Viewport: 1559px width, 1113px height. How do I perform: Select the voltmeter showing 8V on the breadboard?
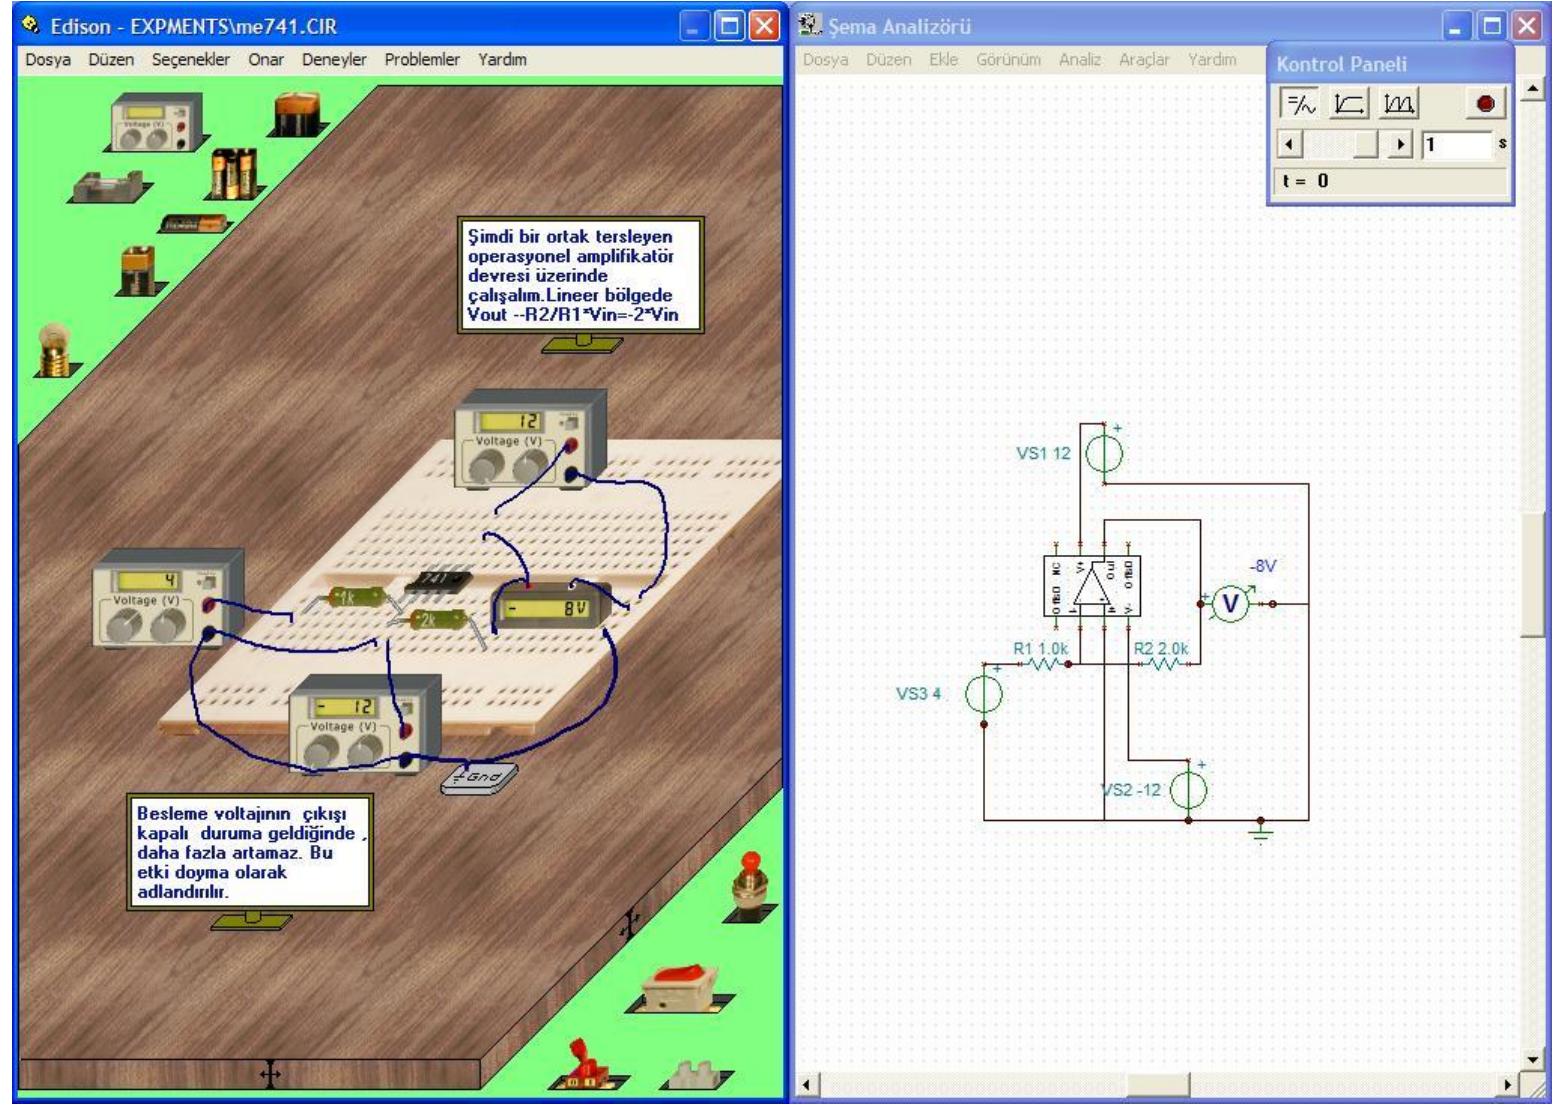coord(550,608)
